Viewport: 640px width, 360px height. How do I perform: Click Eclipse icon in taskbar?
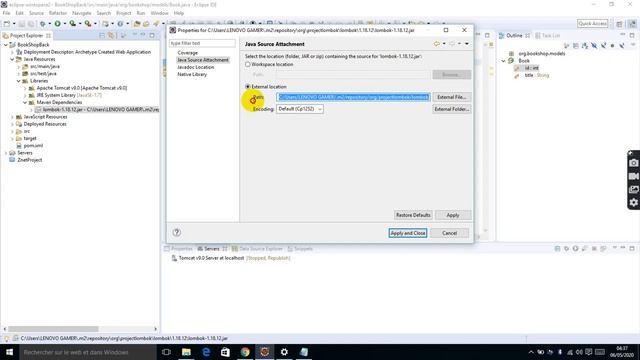(264, 352)
